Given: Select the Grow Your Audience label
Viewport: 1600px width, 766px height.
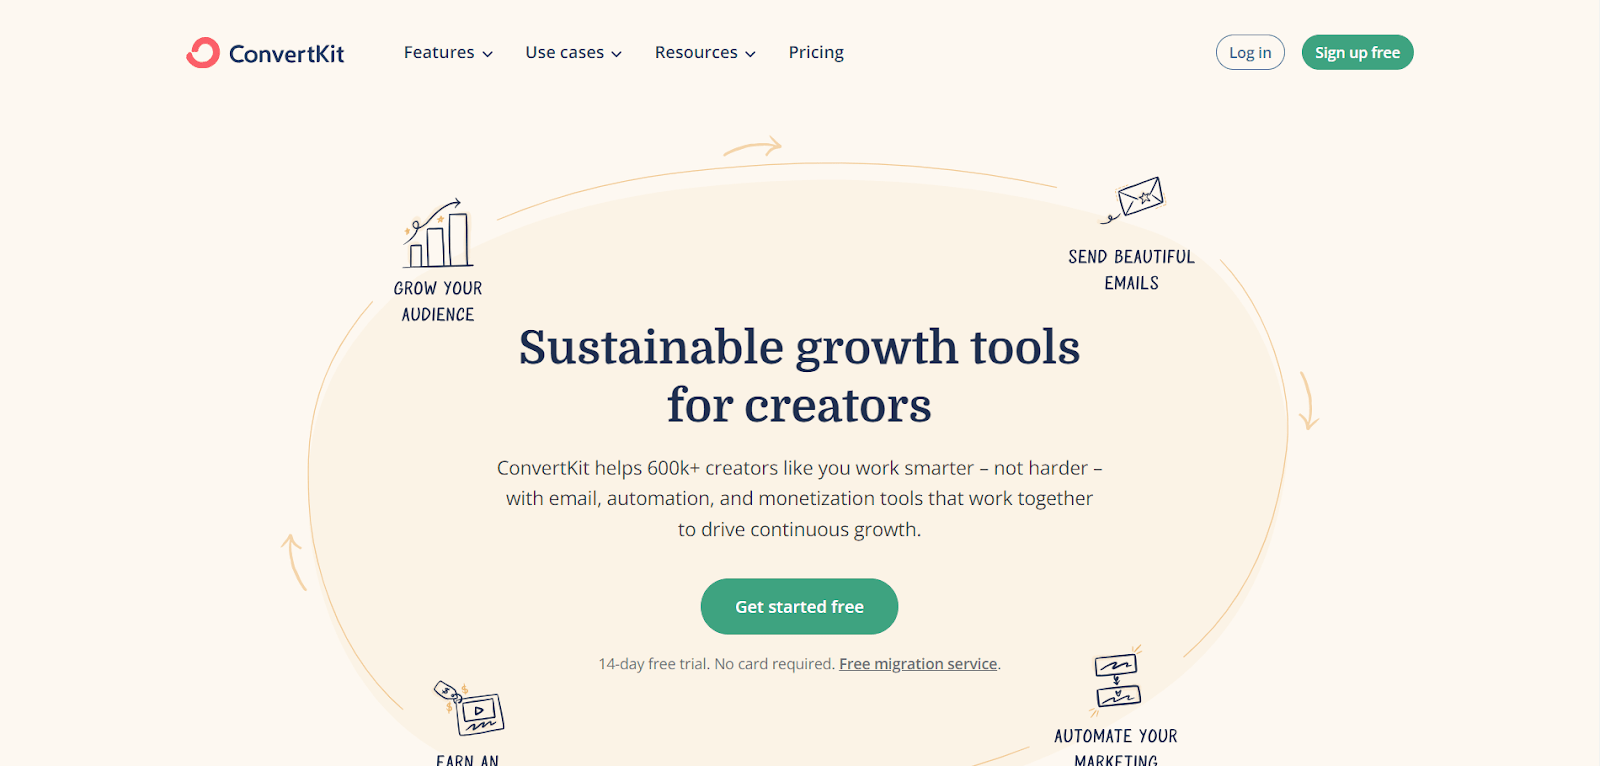Looking at the screenshot, I should pos(438,301).
